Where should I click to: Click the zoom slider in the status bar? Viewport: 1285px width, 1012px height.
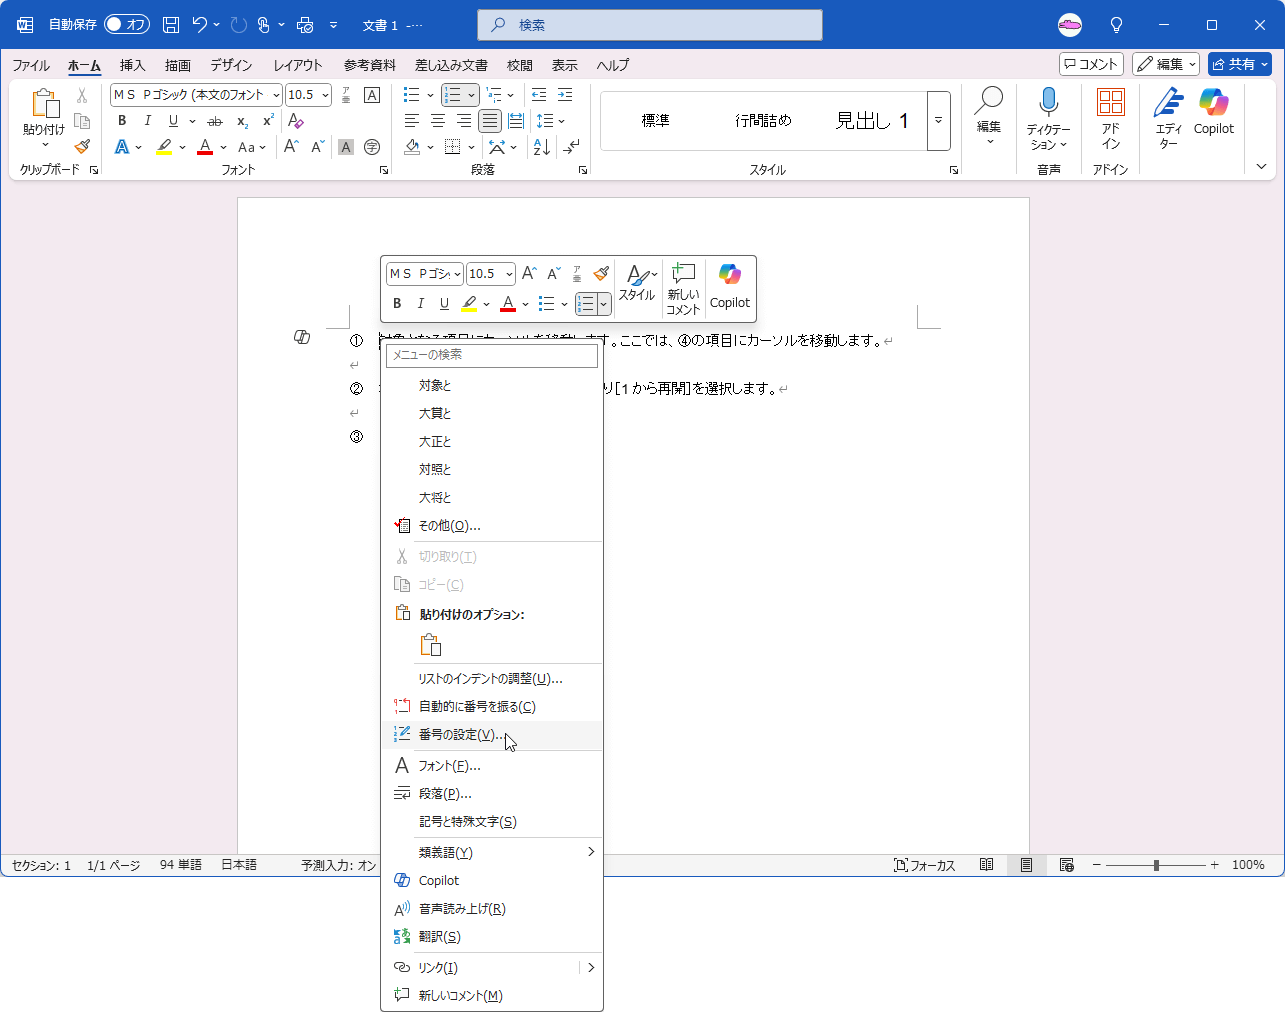click(x=1156, y=865)
